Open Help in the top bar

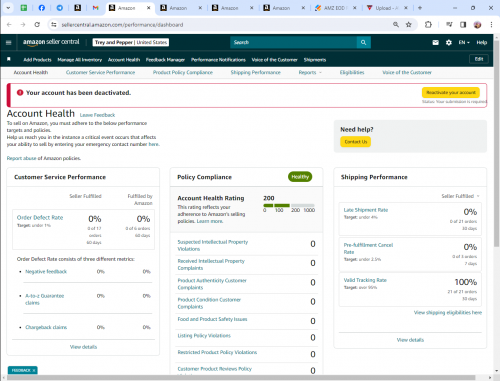(482, 42)
